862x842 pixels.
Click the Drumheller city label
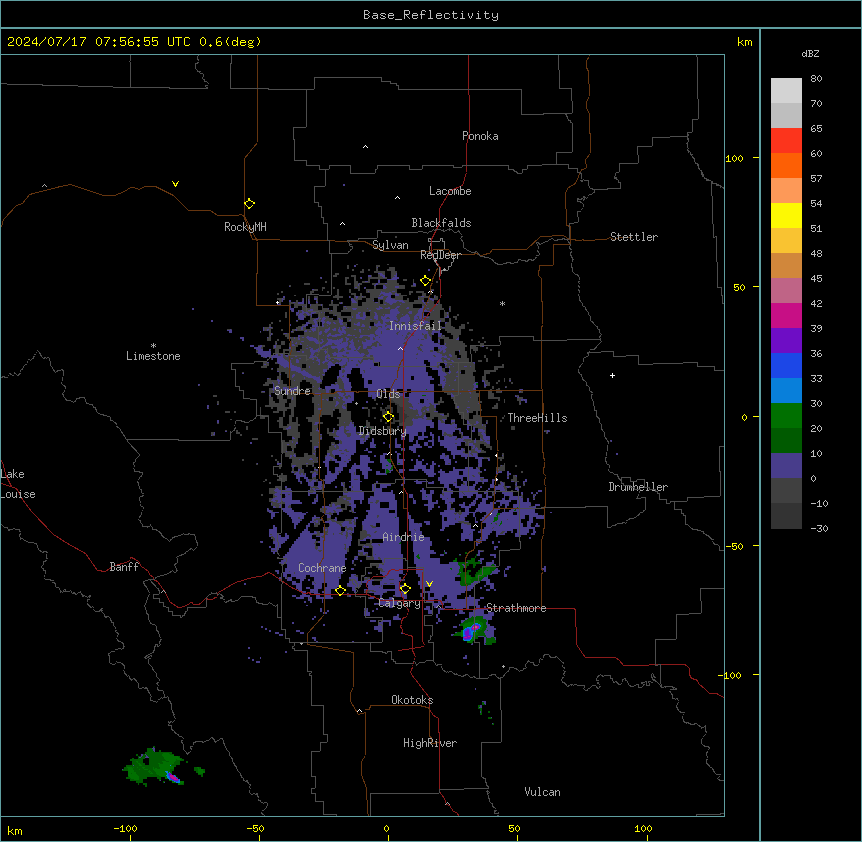[x=638, y=487]
